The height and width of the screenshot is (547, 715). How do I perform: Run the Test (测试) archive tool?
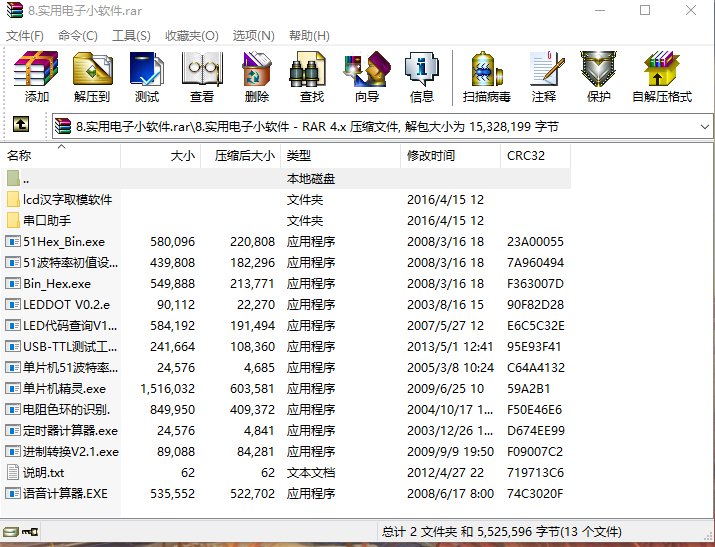147,69
